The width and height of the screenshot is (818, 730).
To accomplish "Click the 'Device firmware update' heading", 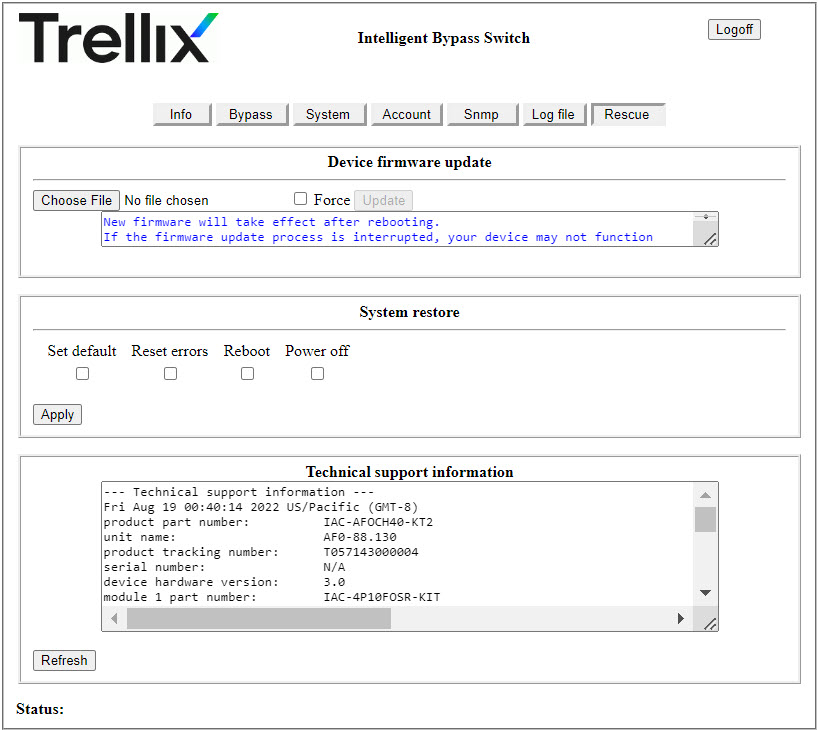I will pos(410,162).
